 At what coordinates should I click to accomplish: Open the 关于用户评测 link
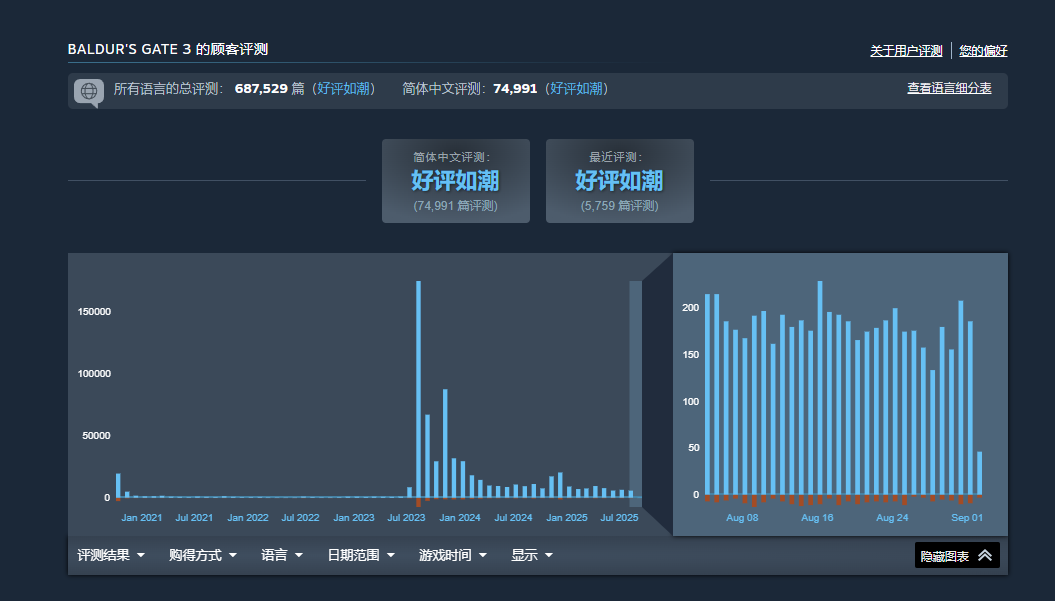[x=906, y=51]
